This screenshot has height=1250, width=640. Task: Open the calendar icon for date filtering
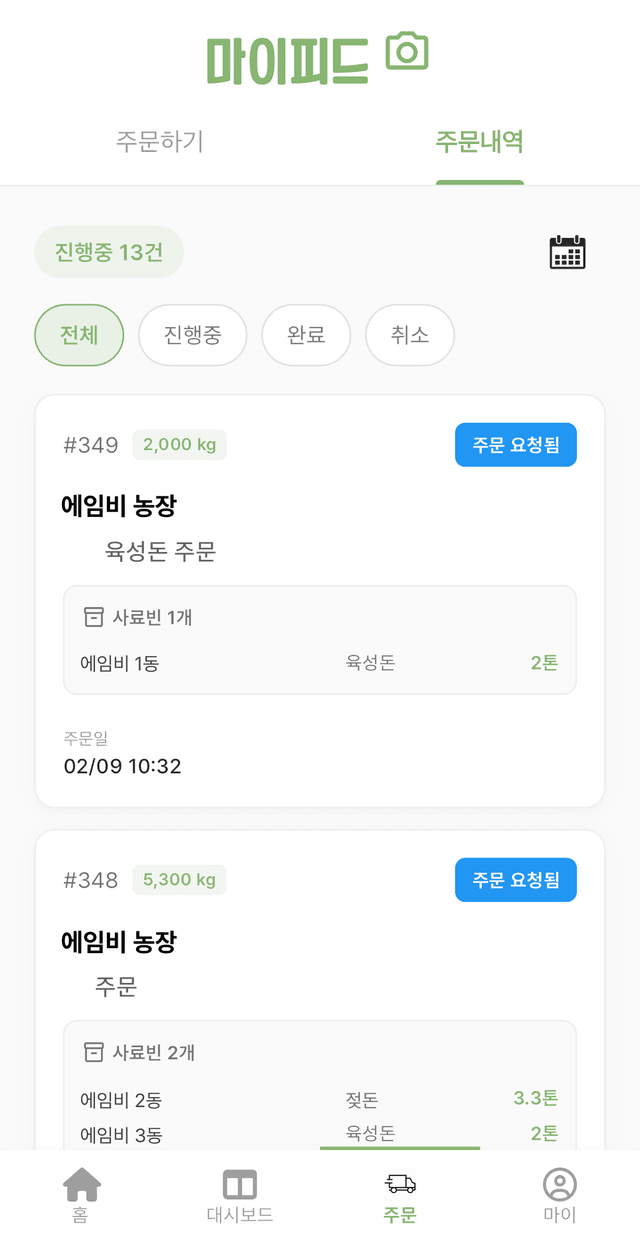tap(567, 252)
